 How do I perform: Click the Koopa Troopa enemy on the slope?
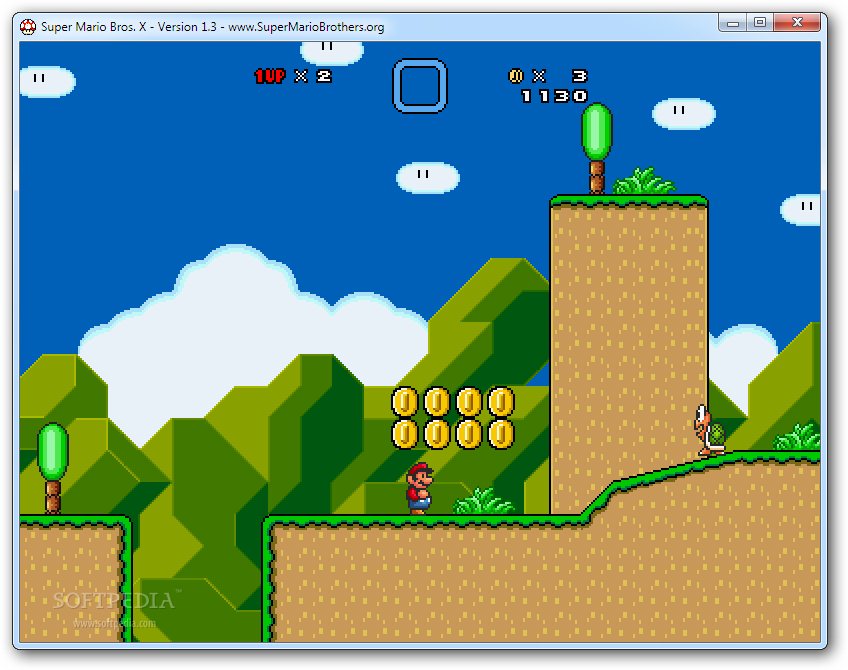pos(710,430)
